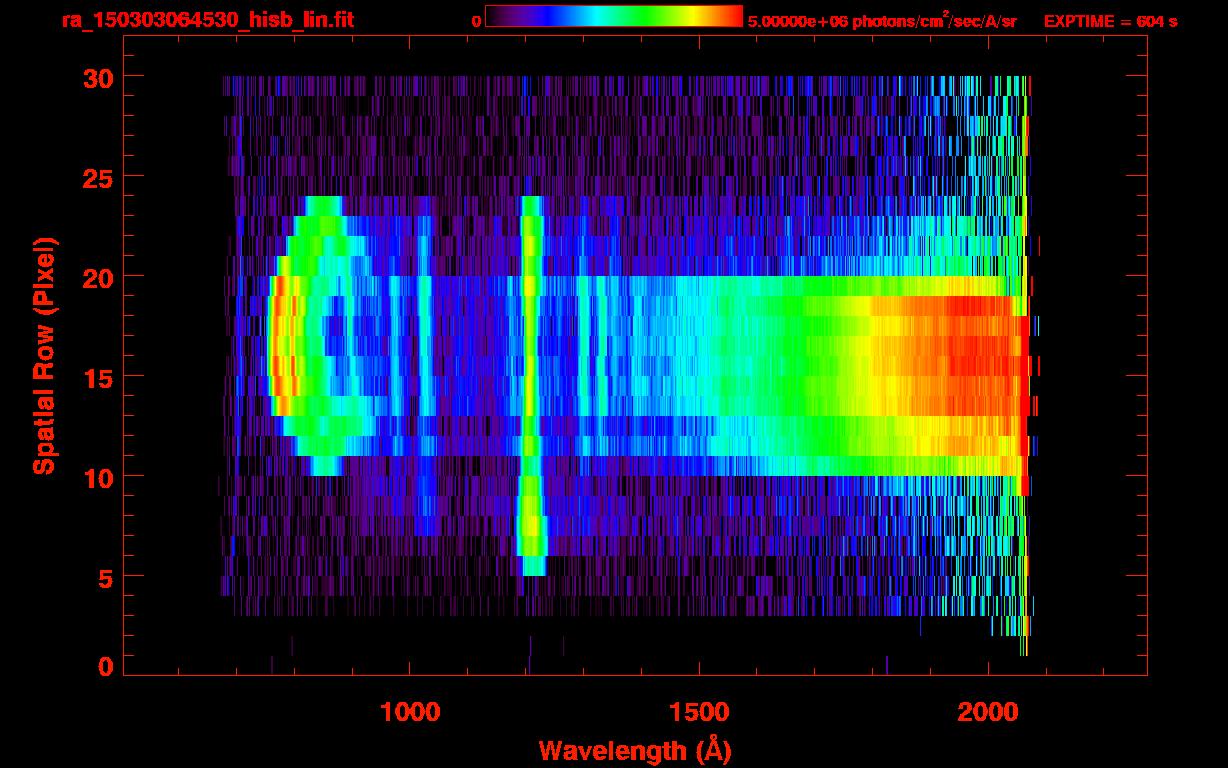Click the EXPTIME = 604 s label

1110,21
